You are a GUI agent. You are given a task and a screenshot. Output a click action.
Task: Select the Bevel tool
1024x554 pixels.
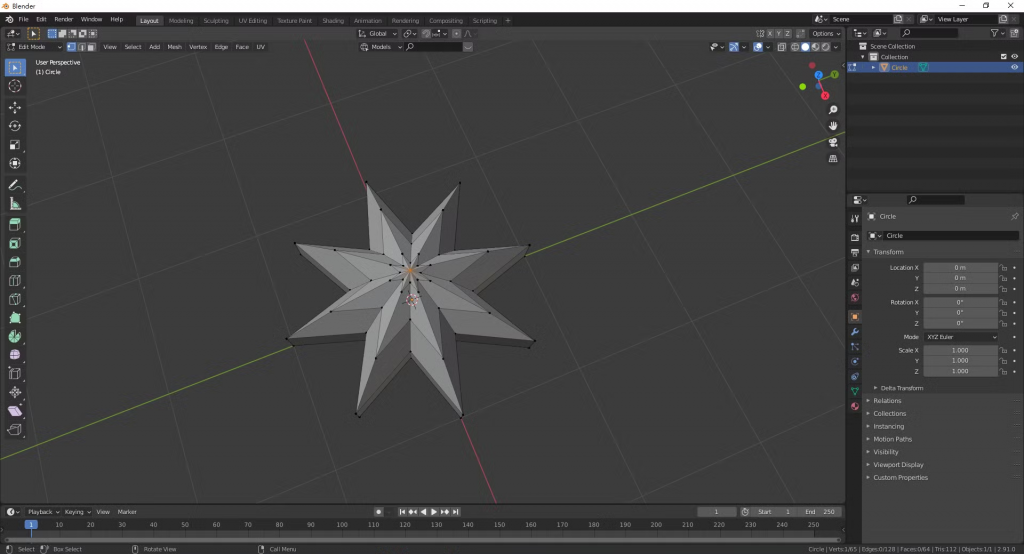pyautogui.click(x=15, y=262)
